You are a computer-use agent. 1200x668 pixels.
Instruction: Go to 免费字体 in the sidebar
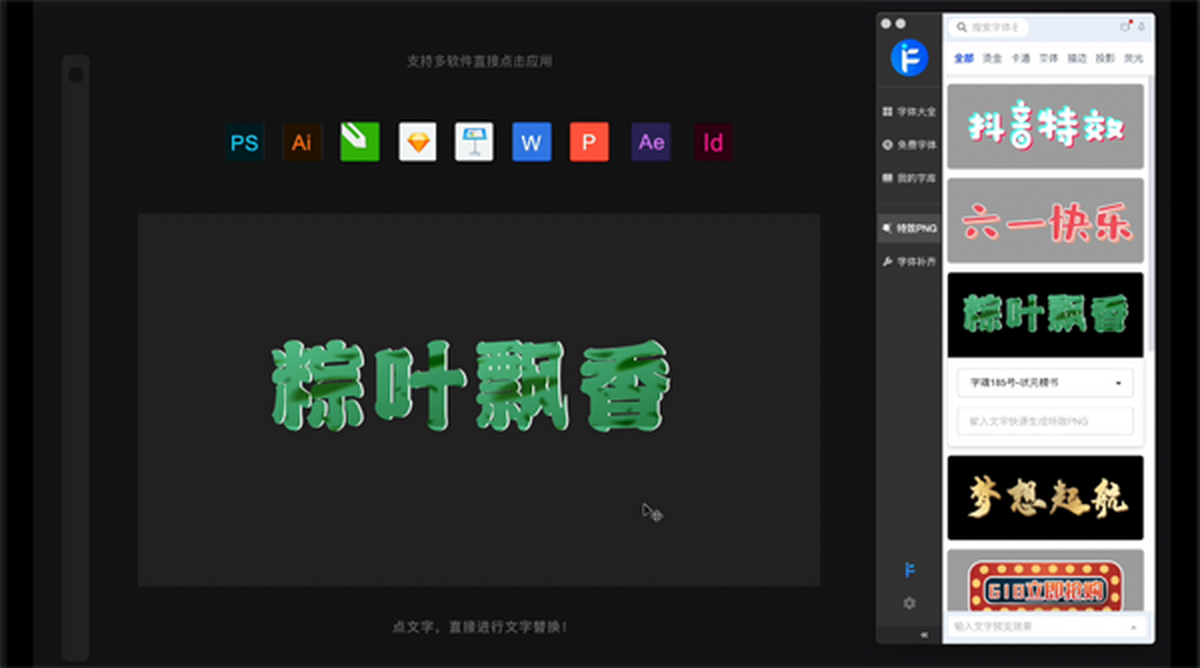[x=909, y=145]
